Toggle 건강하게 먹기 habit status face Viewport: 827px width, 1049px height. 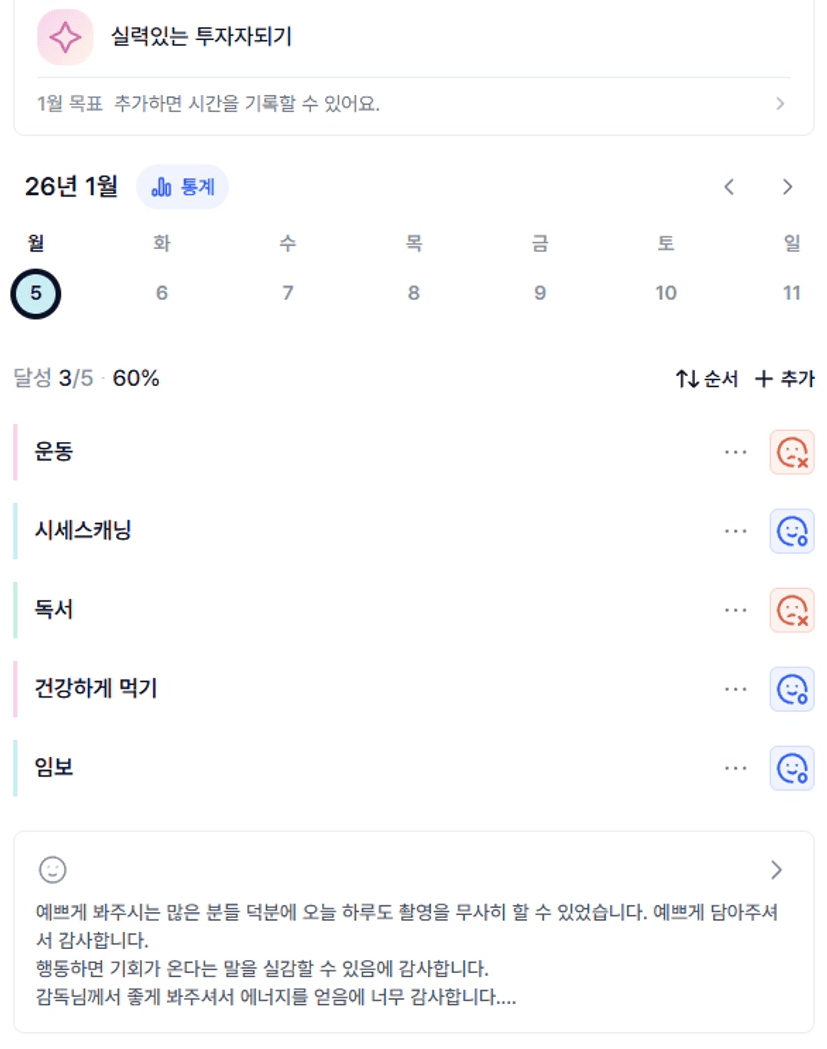792,689
